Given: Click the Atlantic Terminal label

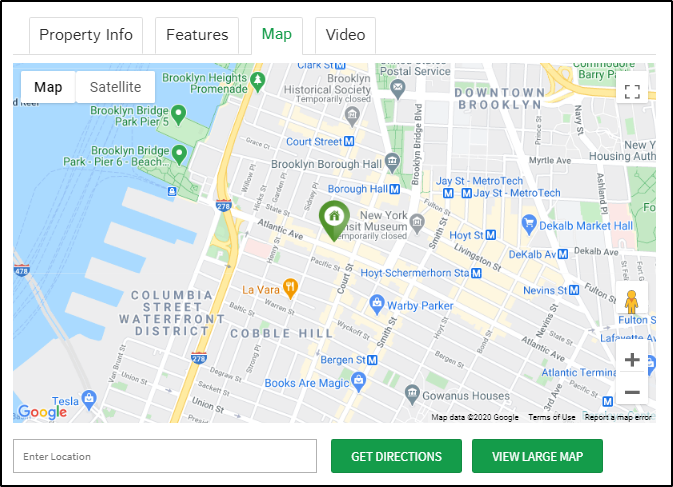Looking at the screenshot, I should coord(579,372).
